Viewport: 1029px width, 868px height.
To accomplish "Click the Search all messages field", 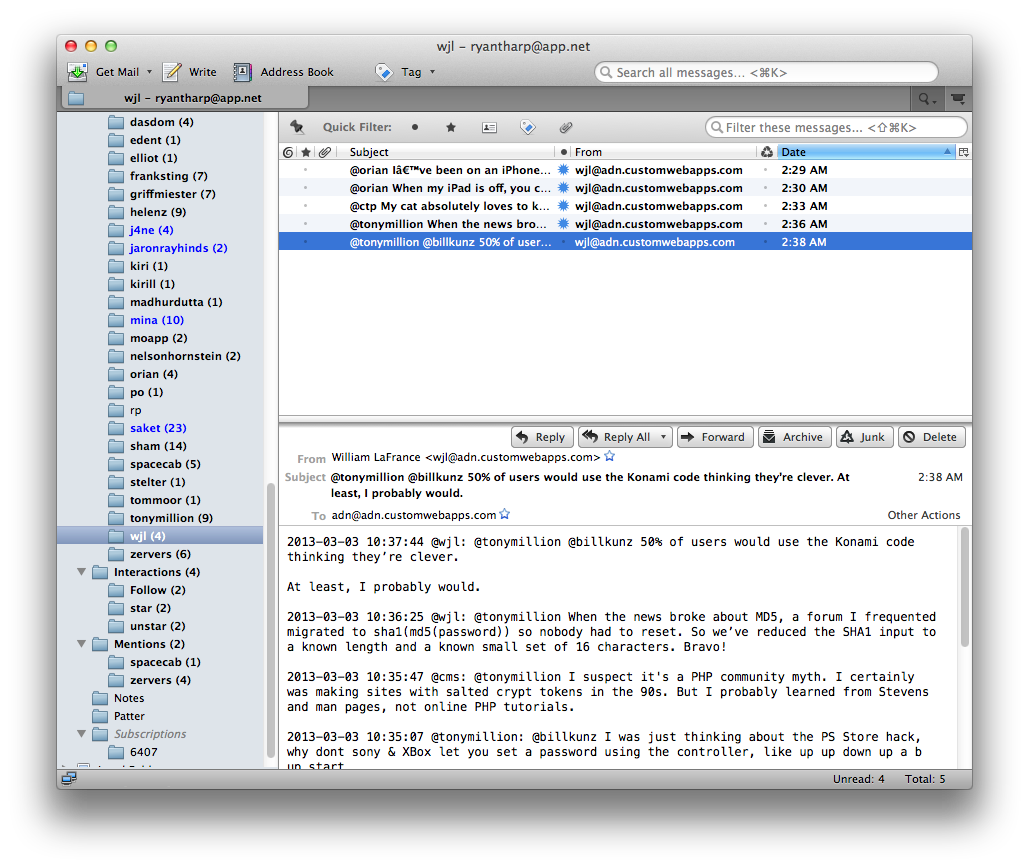I will tap(766, 72).
